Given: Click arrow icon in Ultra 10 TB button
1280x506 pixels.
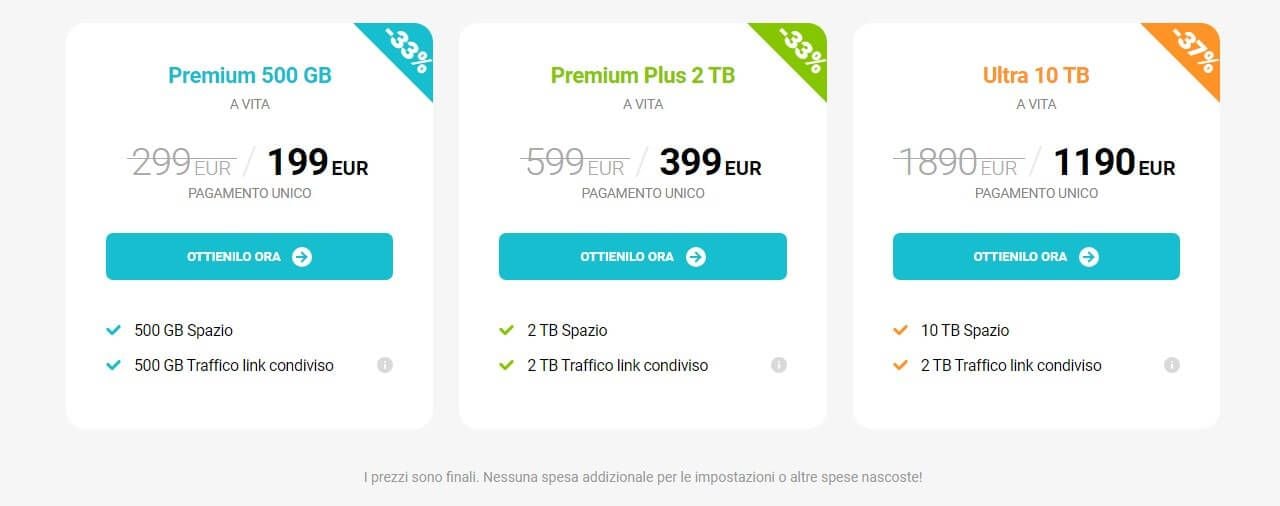Looking at the screenshot, I should pyautogui.click(x=1089, y=257).
